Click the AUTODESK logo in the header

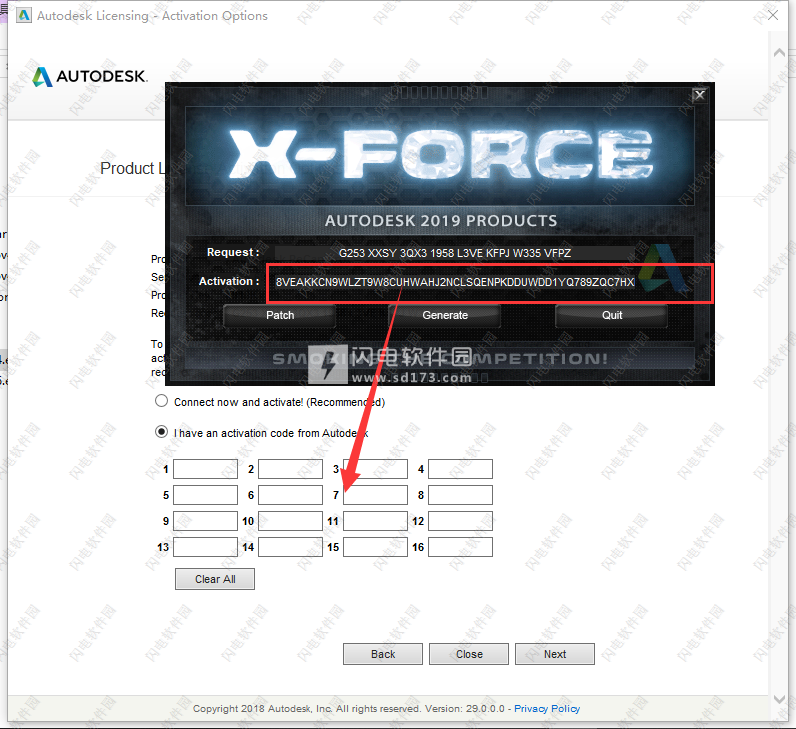(x=90, y=76)
